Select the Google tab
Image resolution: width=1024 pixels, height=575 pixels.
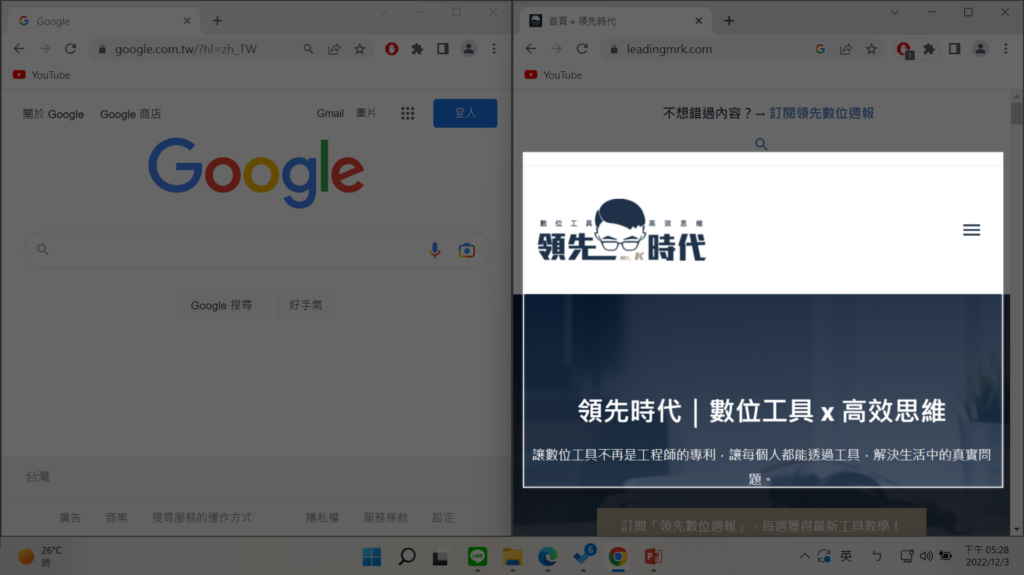coord(104,21)
